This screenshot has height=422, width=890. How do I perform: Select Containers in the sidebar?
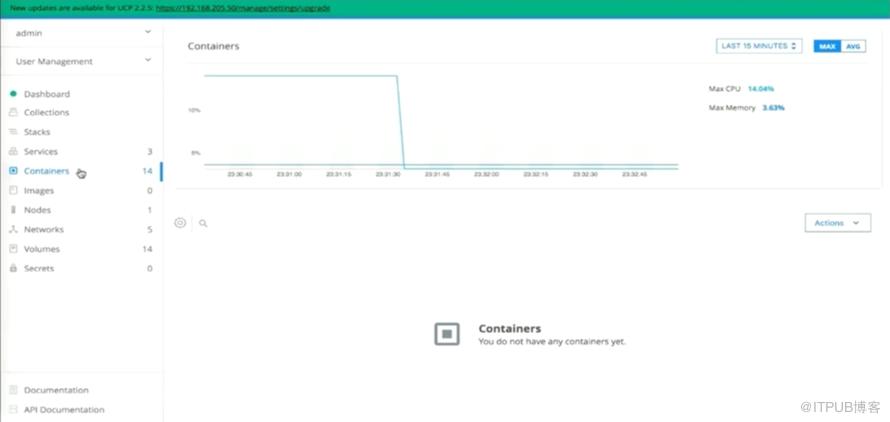47,171
